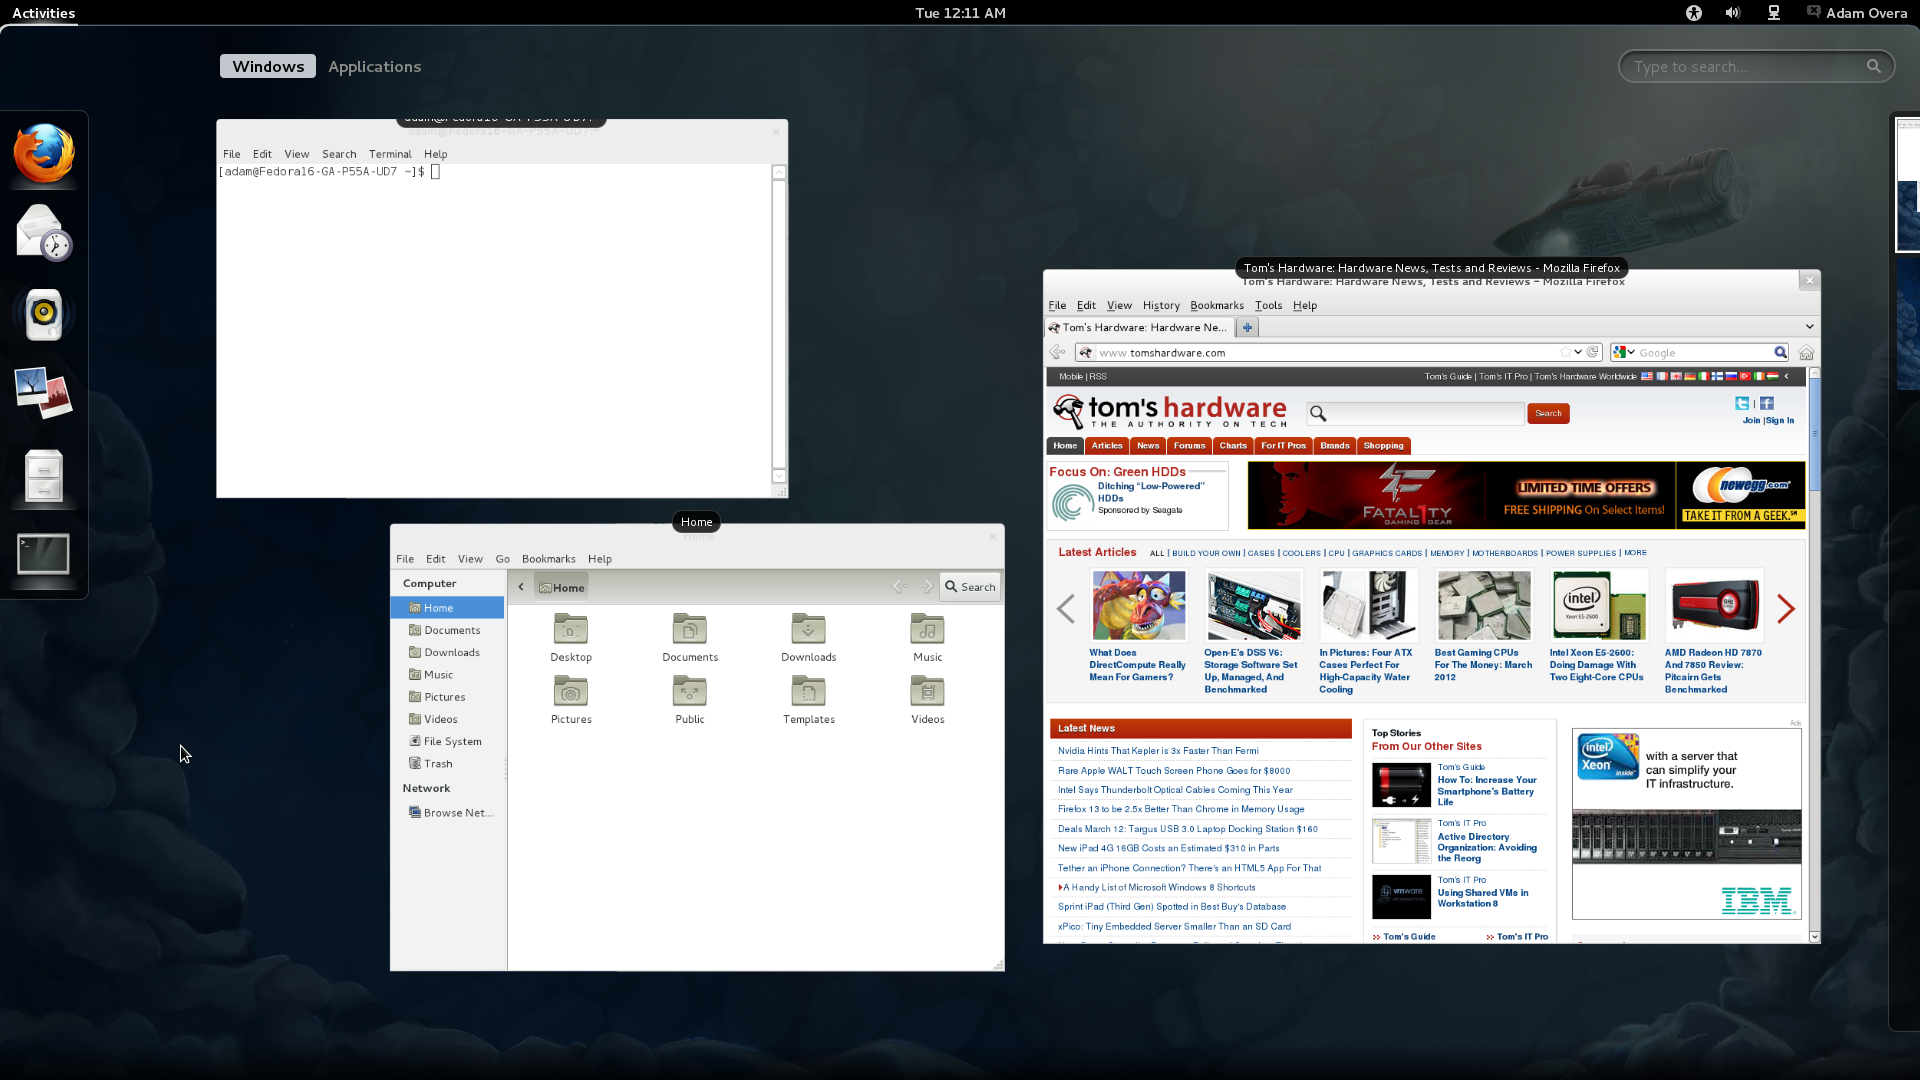Click Search button in file manager

(x=970, y=587)
